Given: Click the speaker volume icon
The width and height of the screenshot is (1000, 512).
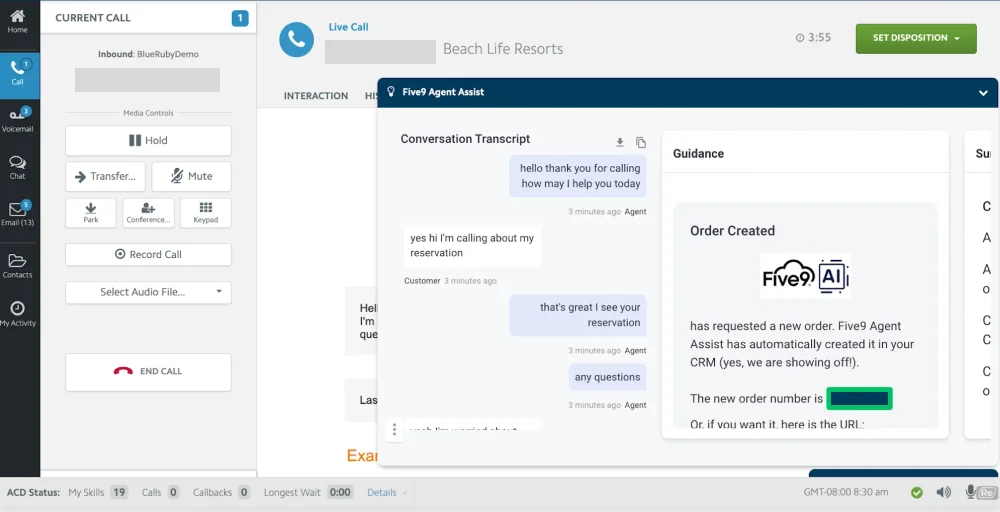Looking at the screenshot, I should (943, 492).
